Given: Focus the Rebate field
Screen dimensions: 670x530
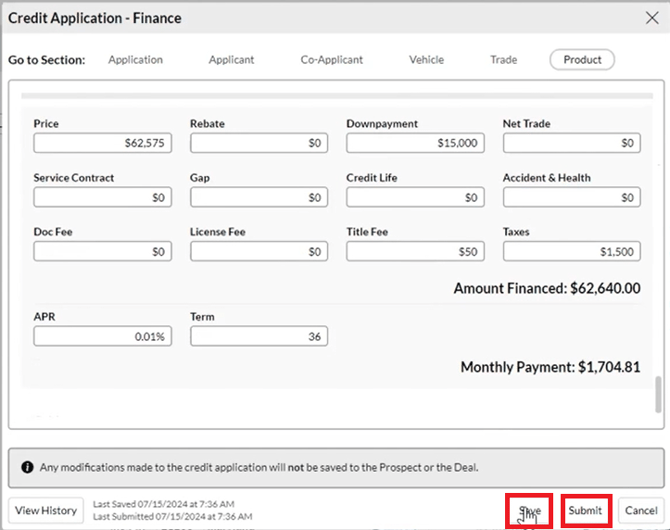Looking at the screenshot, I should click(259, 144).
